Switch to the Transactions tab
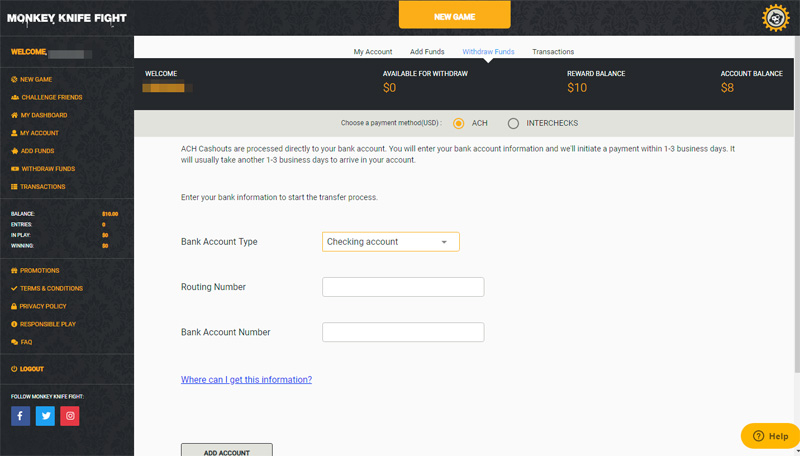This screenshot has width=800, height=456. point(553,52)
